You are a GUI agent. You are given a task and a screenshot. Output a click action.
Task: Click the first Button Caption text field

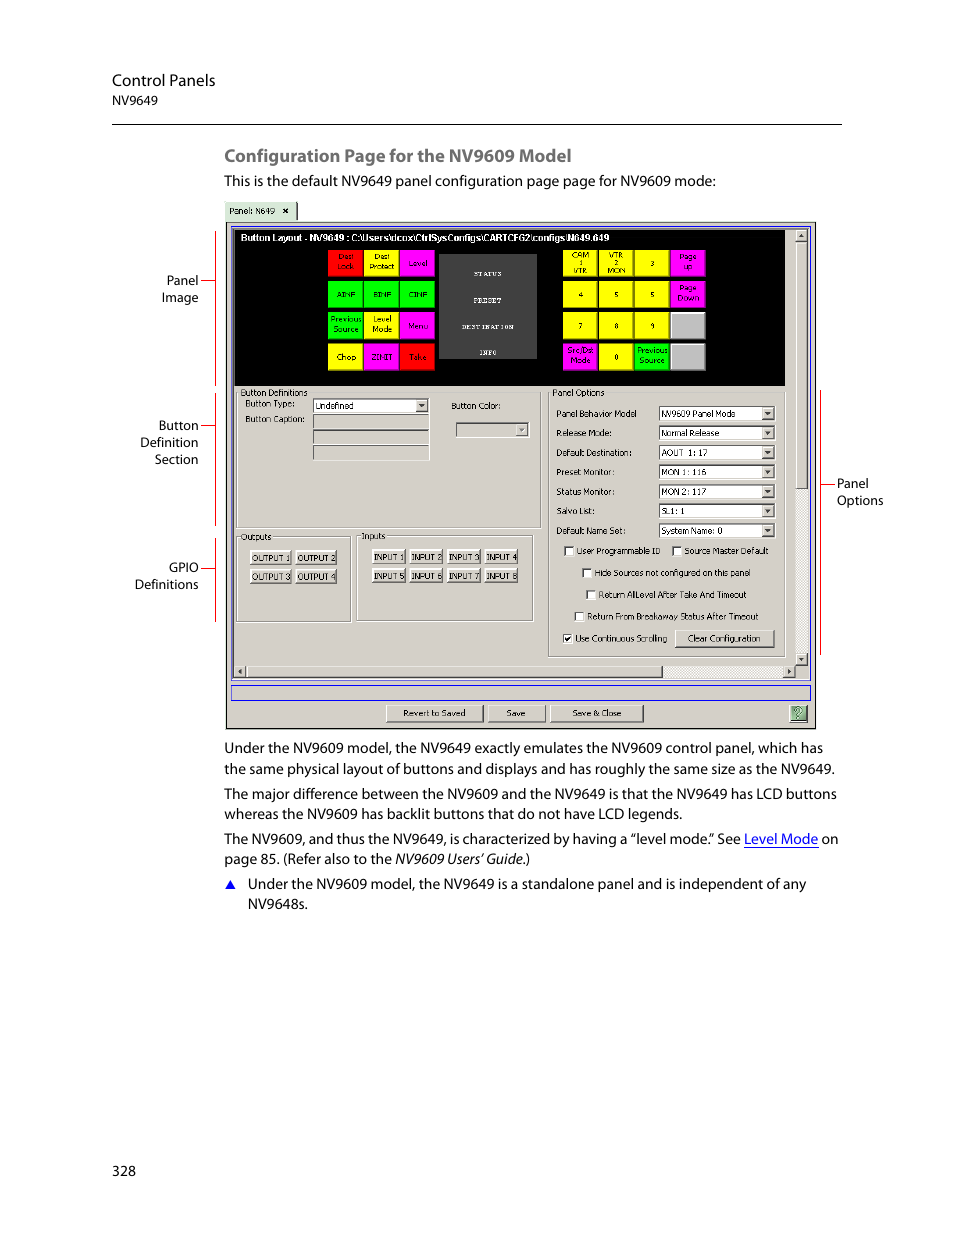[x=371, y=423]
